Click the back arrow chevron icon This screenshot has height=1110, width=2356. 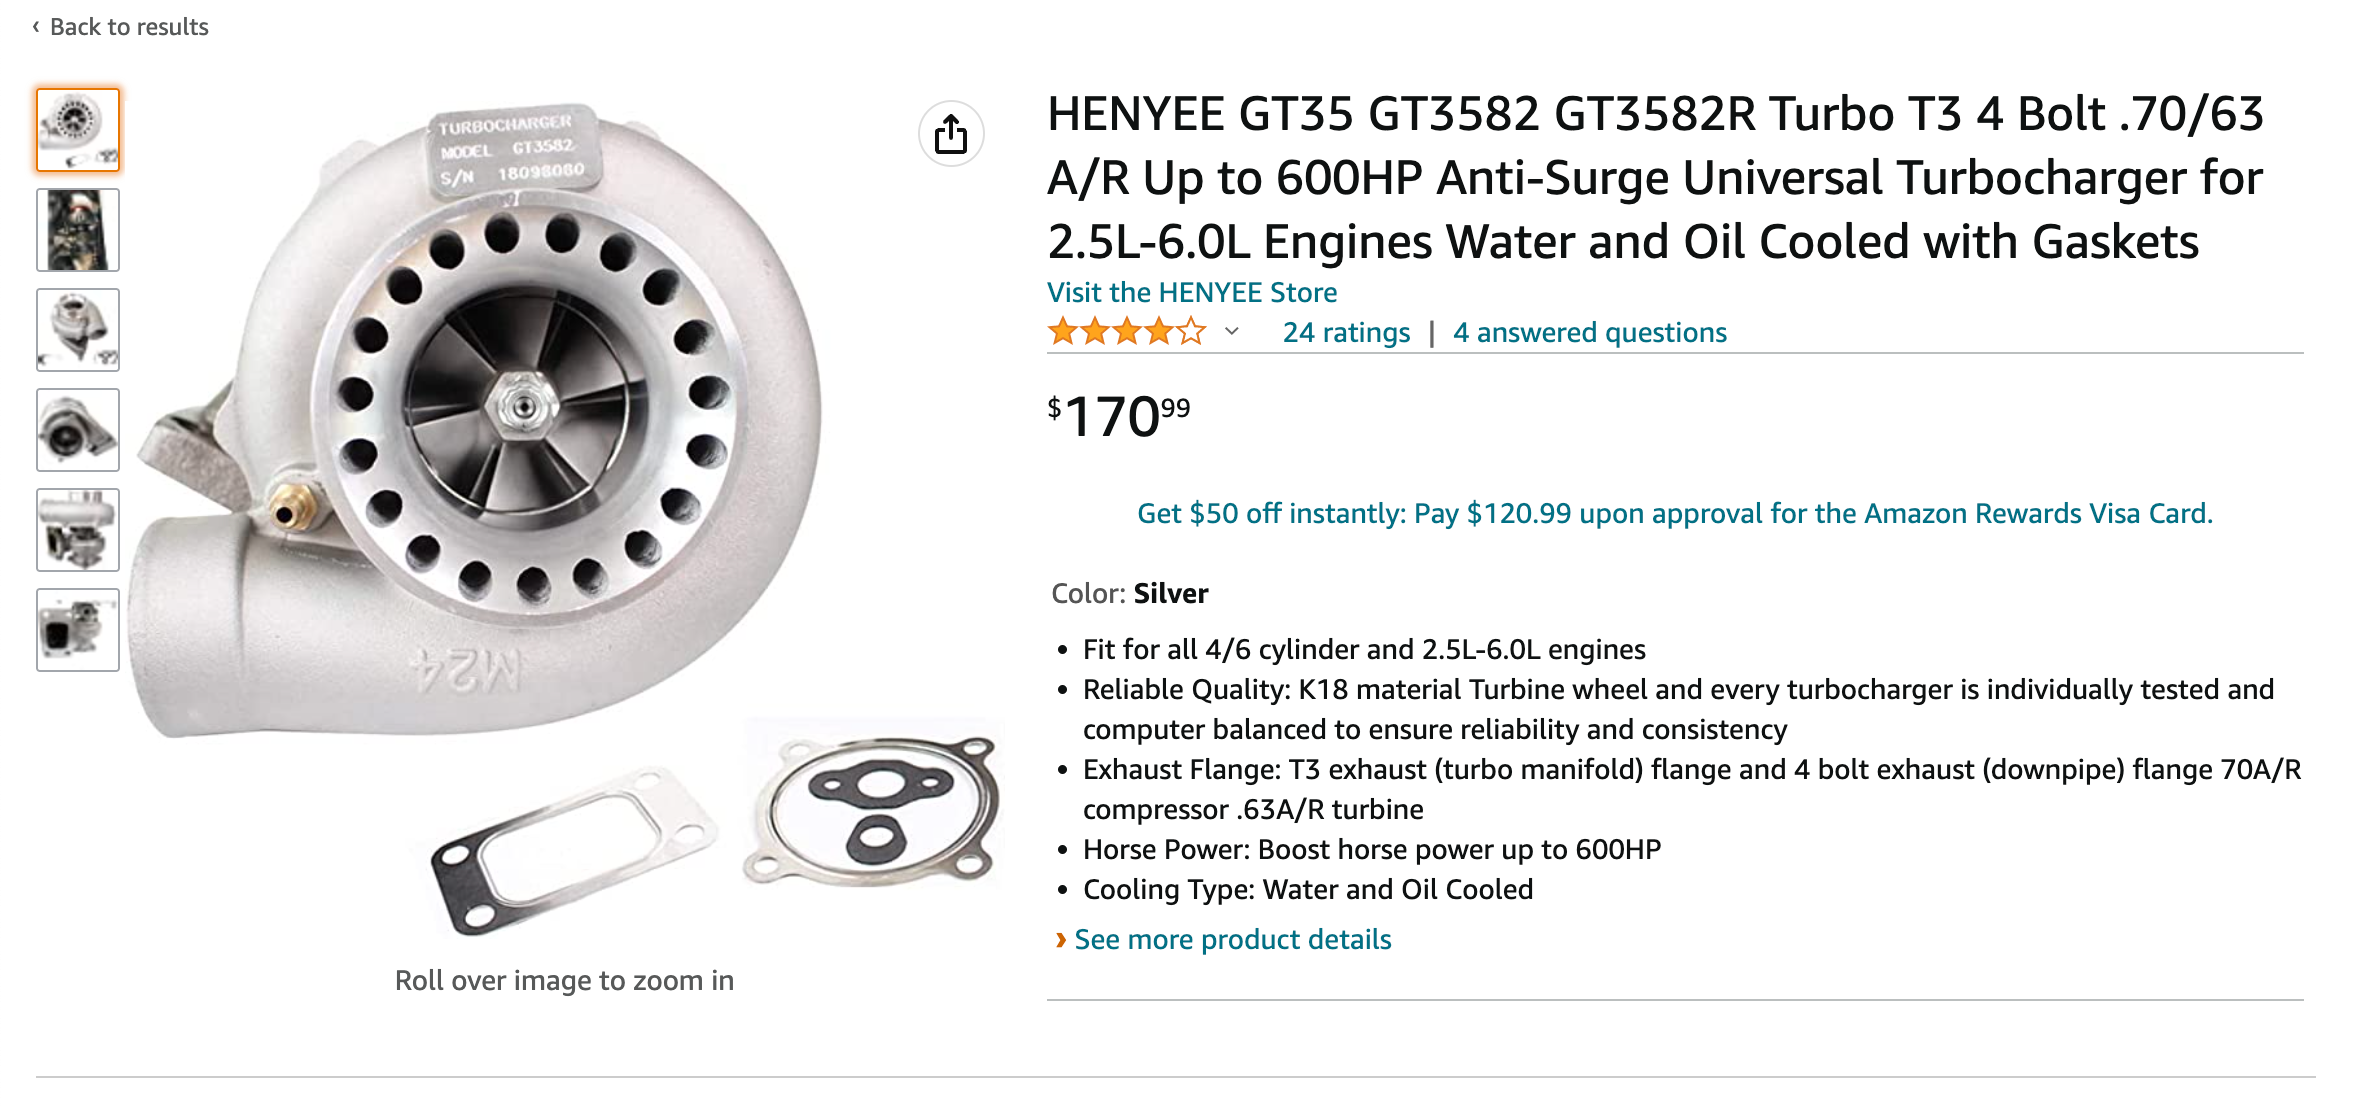36,27
